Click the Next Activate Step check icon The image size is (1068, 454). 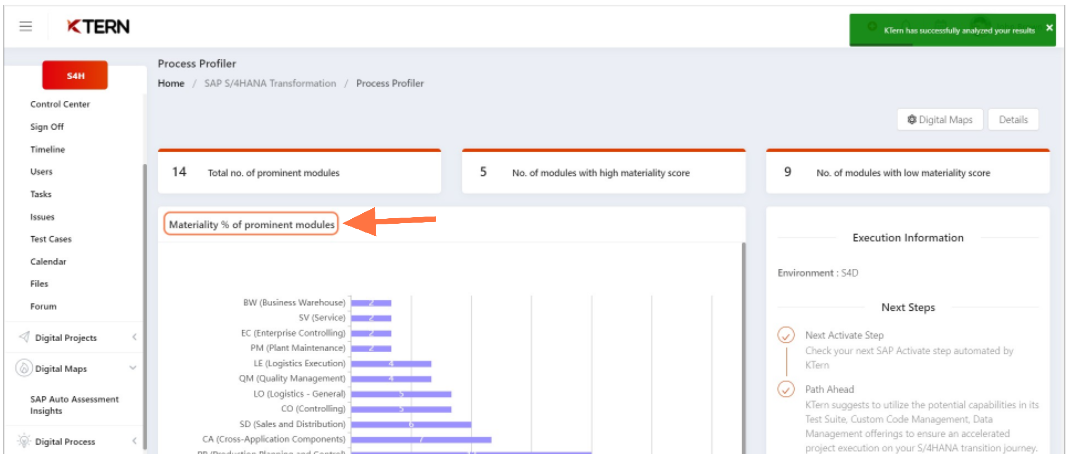coord(786,336)
